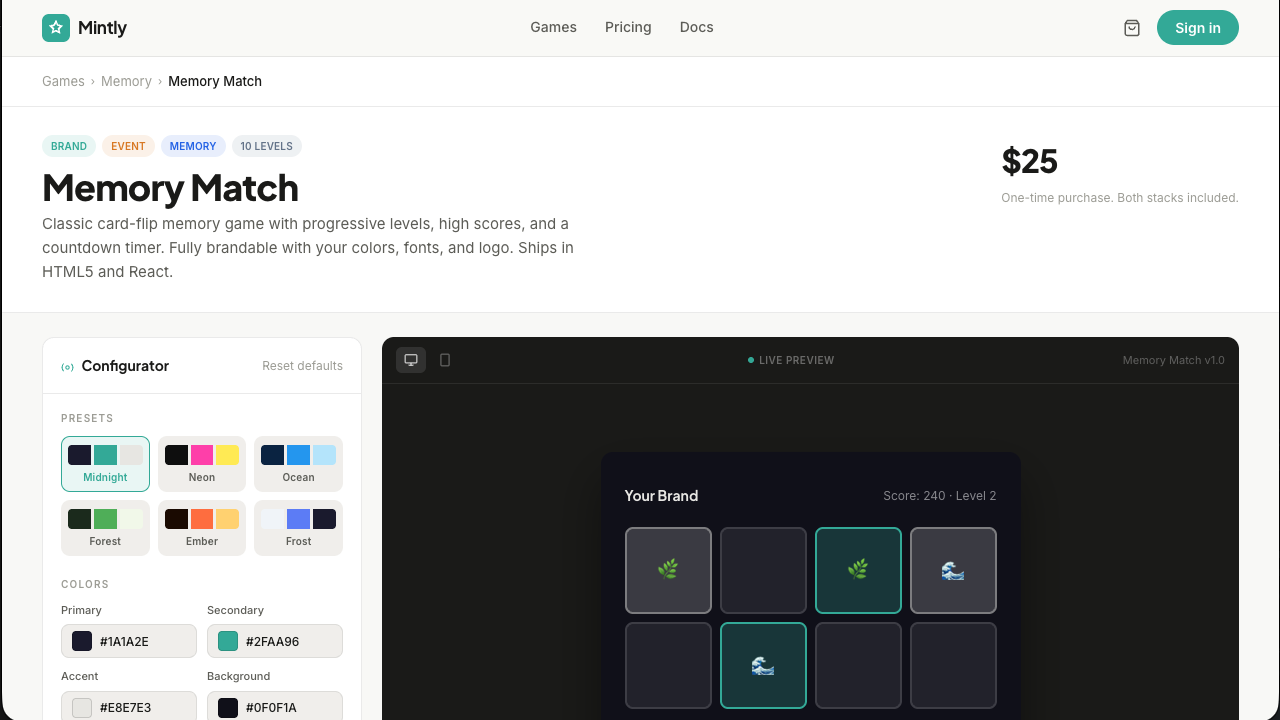The height and width of the screenshot is (720, 1280).
Task: Flip the green-bordered leaf card
Action: coord(858,570)
